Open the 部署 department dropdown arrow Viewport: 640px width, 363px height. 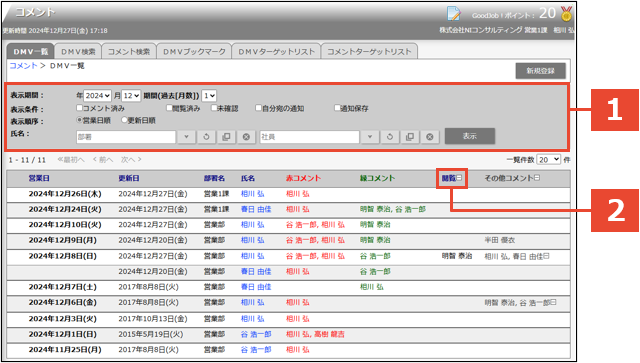pyautogui.click(x=186, y=137)
